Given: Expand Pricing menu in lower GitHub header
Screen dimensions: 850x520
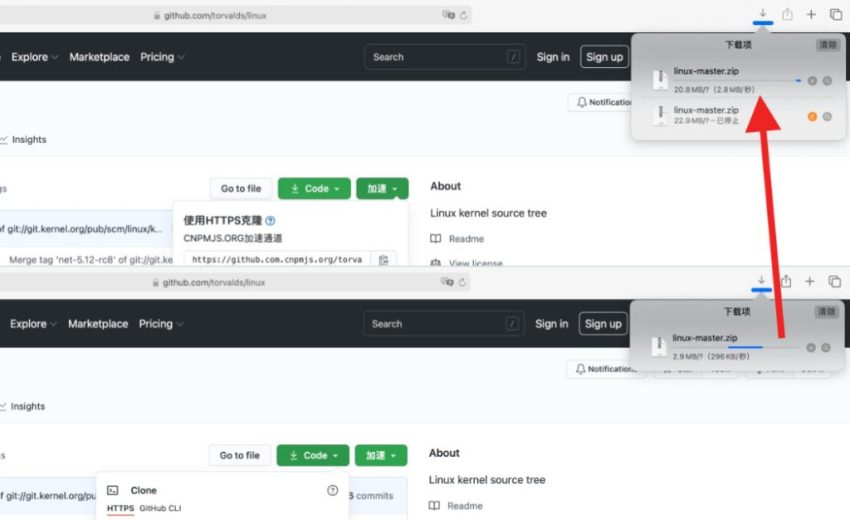Looking at the screenshot, I should [161, 324].
